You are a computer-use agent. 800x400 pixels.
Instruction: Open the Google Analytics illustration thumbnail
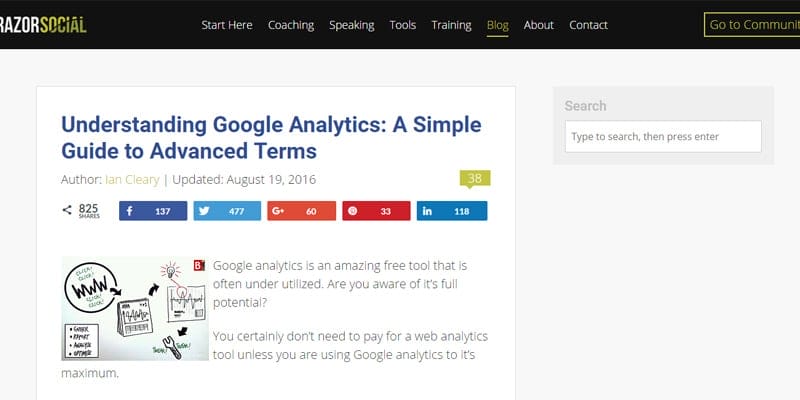135,308
